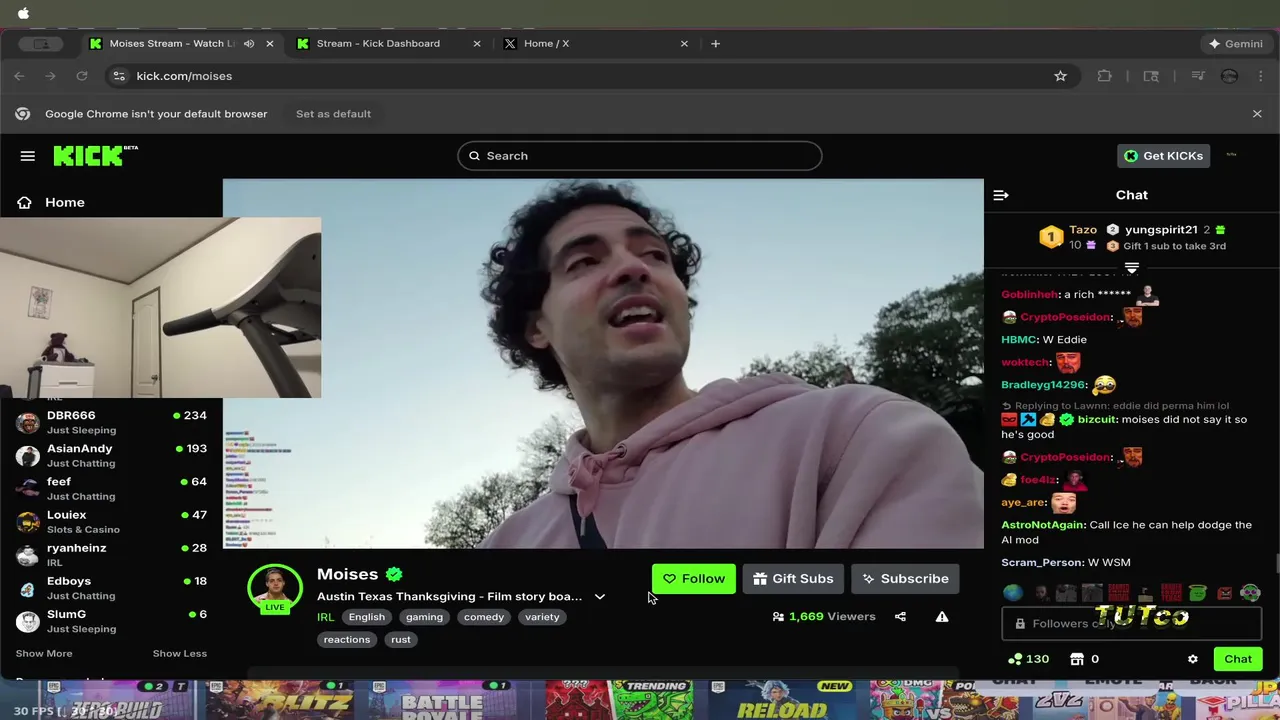The width and height of the screenshot is (1280, 720).
Task: Open Louiex Slots & Casino channel
Action: 111,521
